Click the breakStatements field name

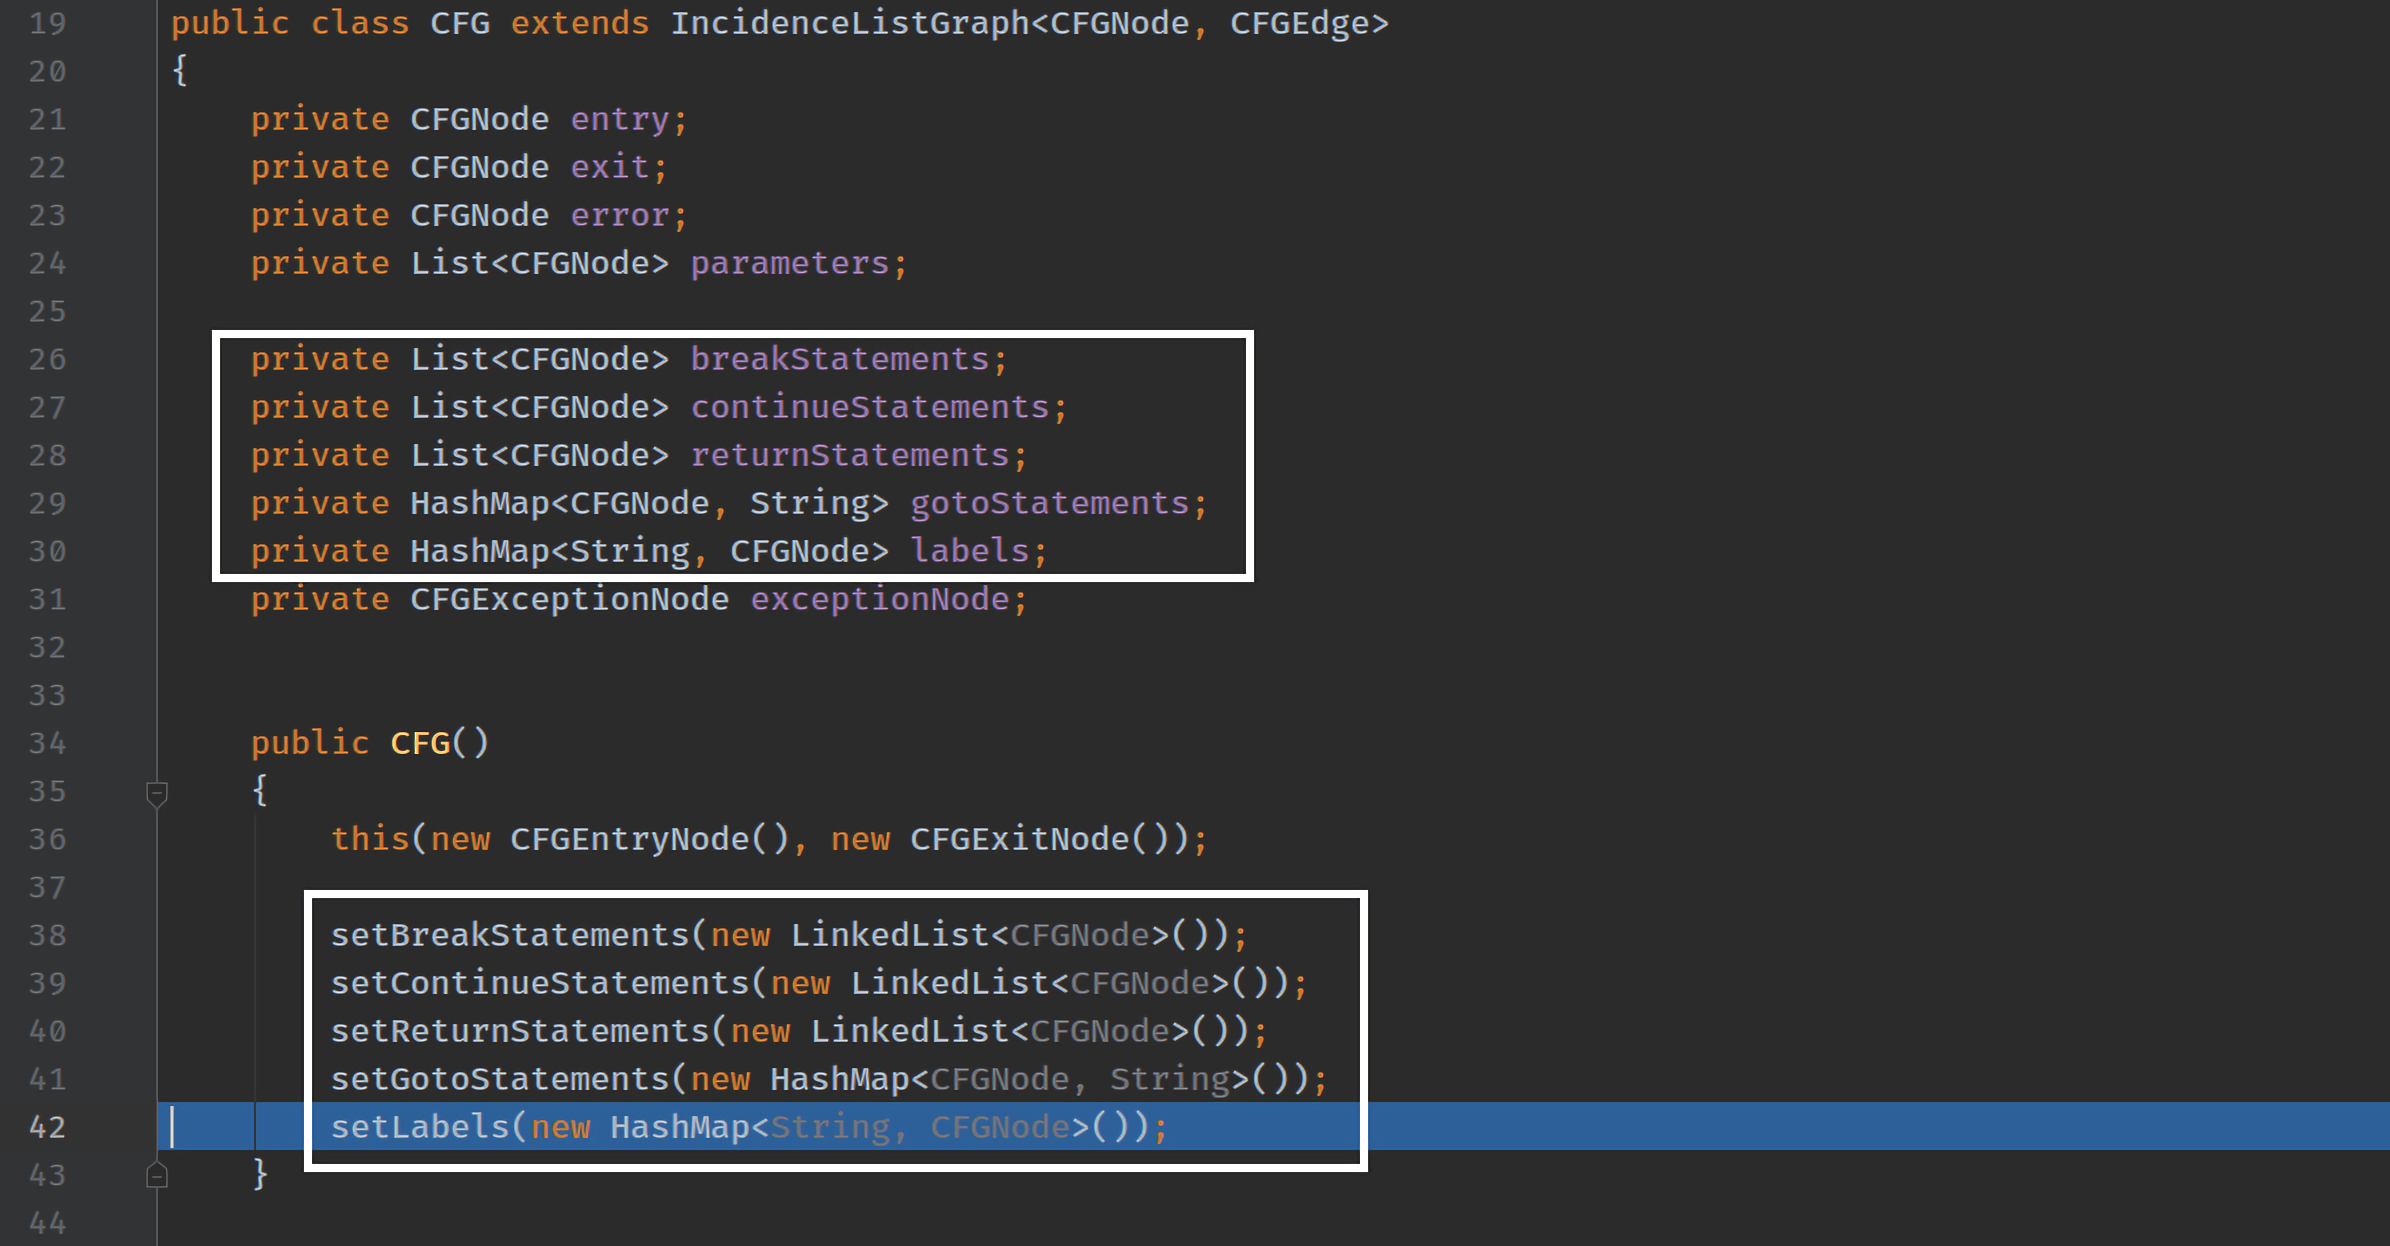coord(840,359)
